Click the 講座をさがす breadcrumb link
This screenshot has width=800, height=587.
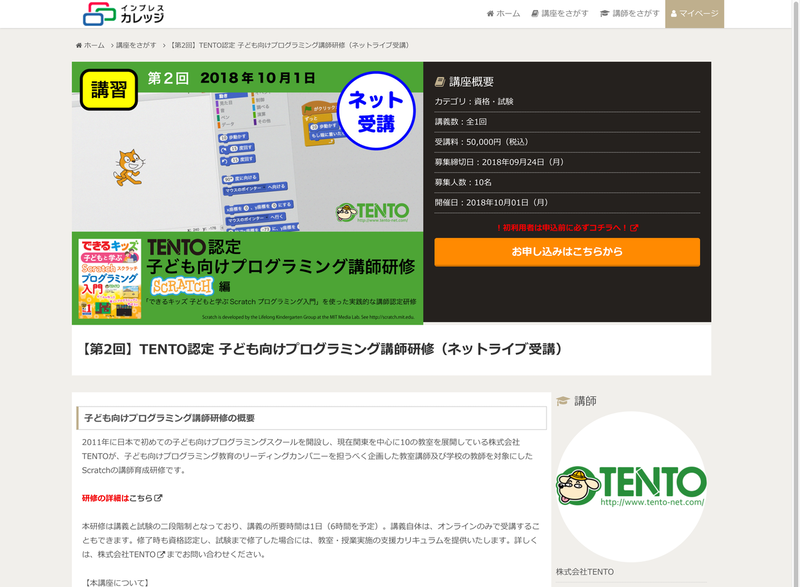click(x=136, y=45)
